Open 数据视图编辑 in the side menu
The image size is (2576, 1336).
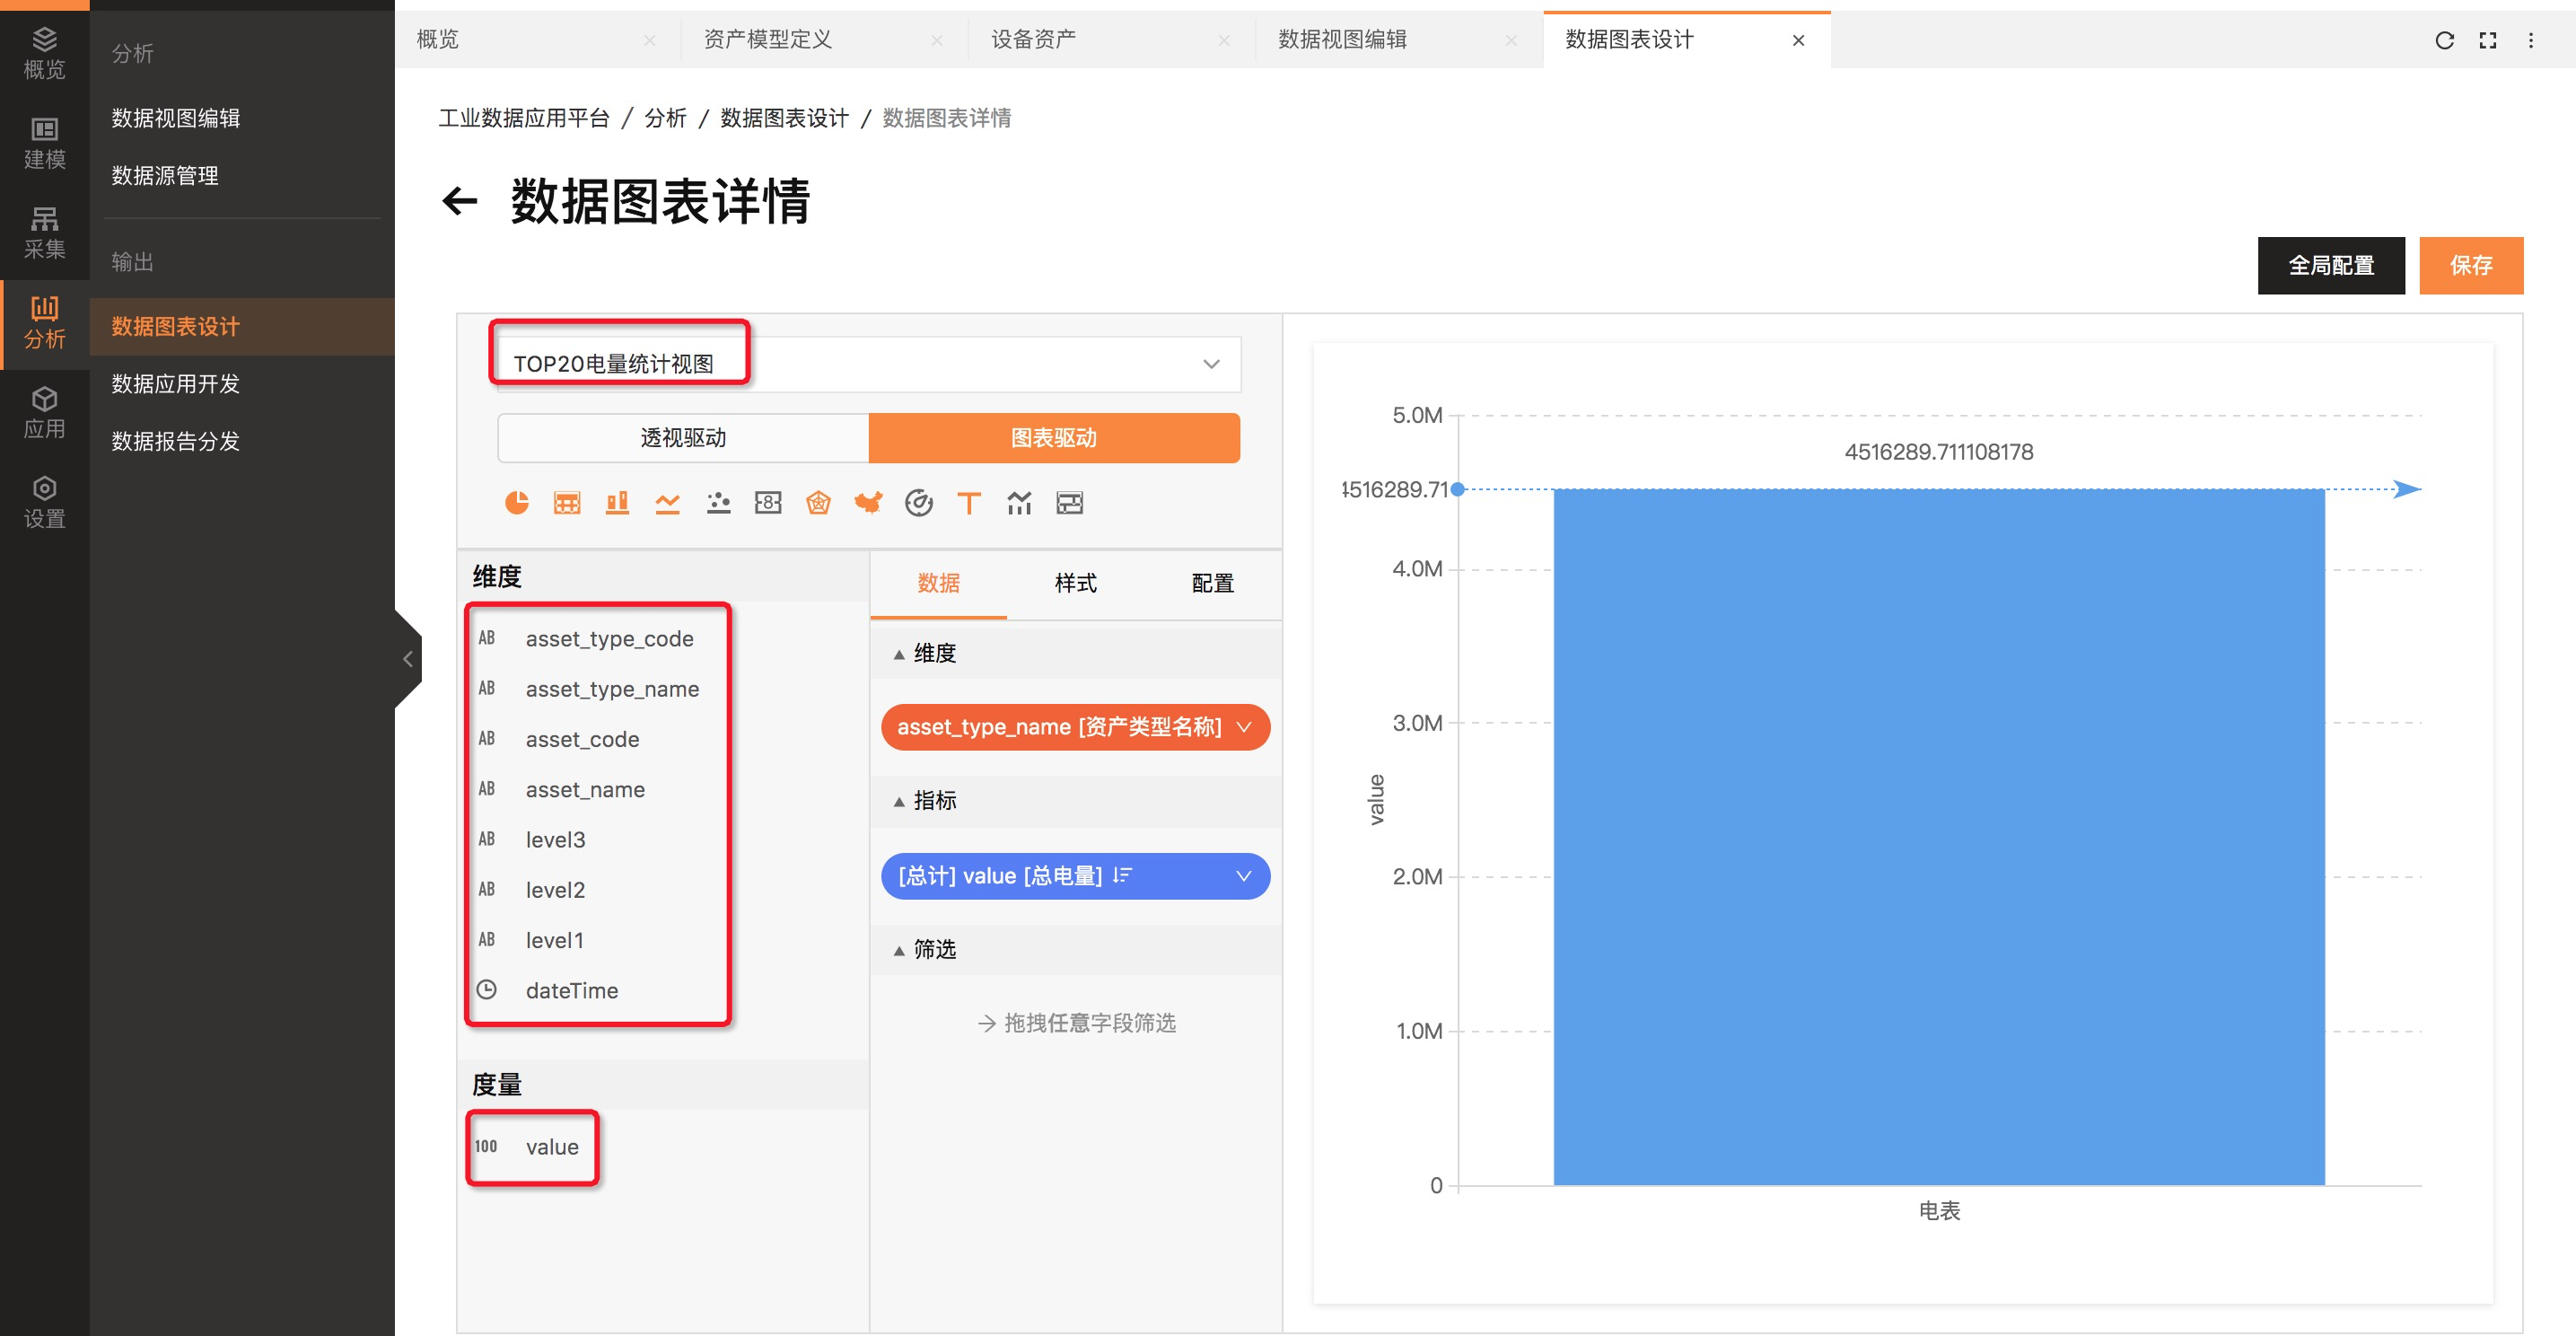[176, 118]
